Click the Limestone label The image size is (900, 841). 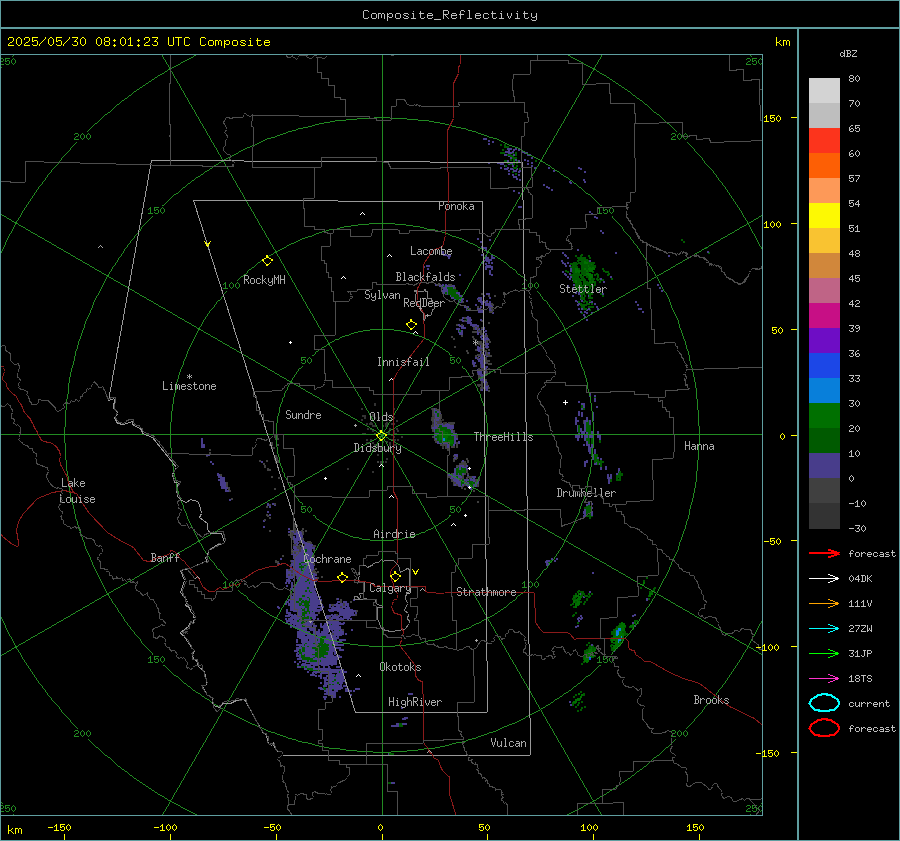pyautogui.click(x=189, y=386)
